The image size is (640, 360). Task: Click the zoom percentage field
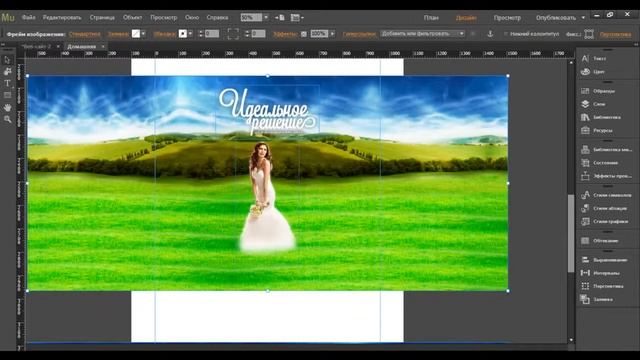pos(251,18)
